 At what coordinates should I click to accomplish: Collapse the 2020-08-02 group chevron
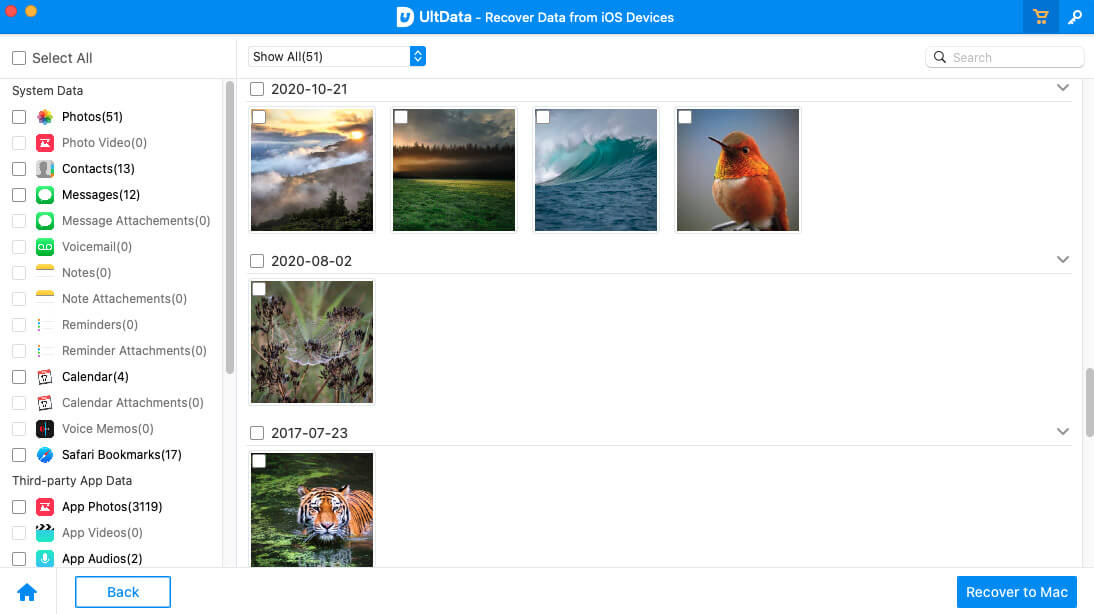click(1063, 260)
